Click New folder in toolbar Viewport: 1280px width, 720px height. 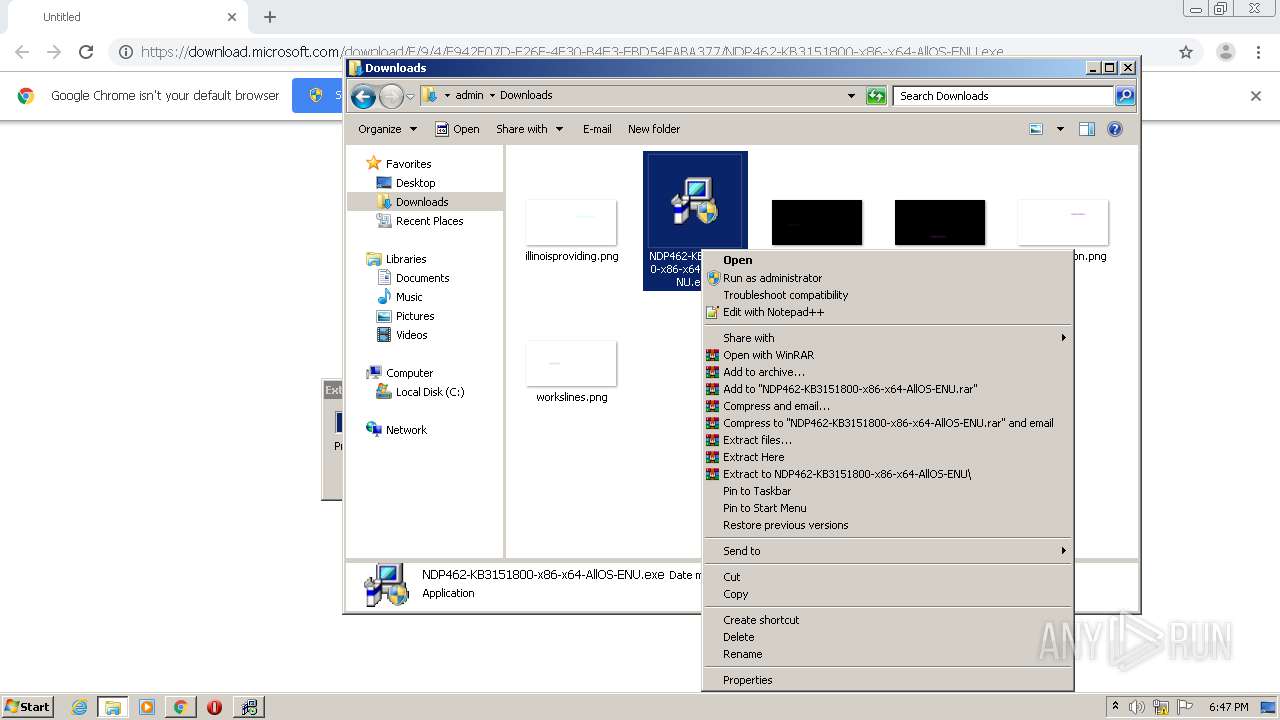[x=654, y=129]
